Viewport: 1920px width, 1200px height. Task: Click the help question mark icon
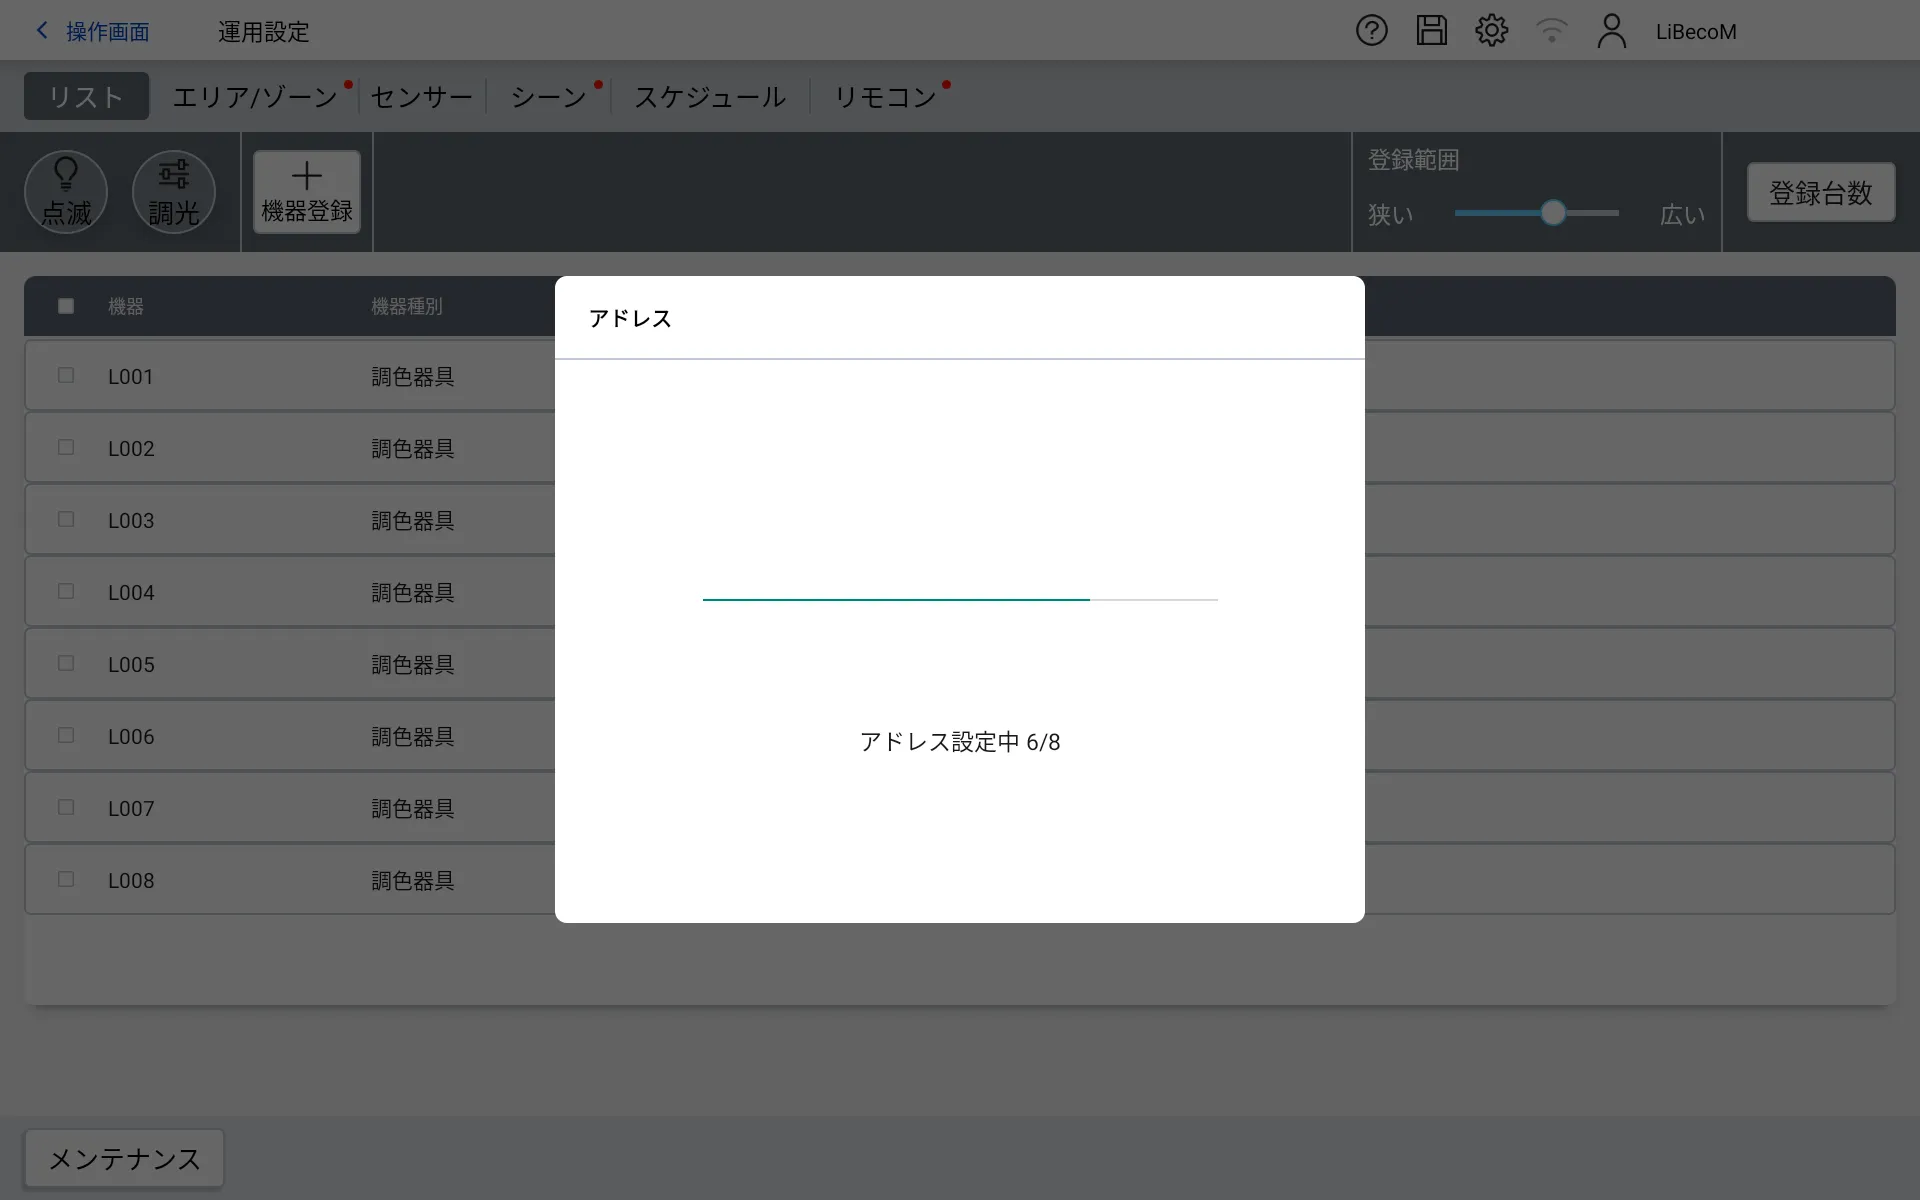point(1371,31)
